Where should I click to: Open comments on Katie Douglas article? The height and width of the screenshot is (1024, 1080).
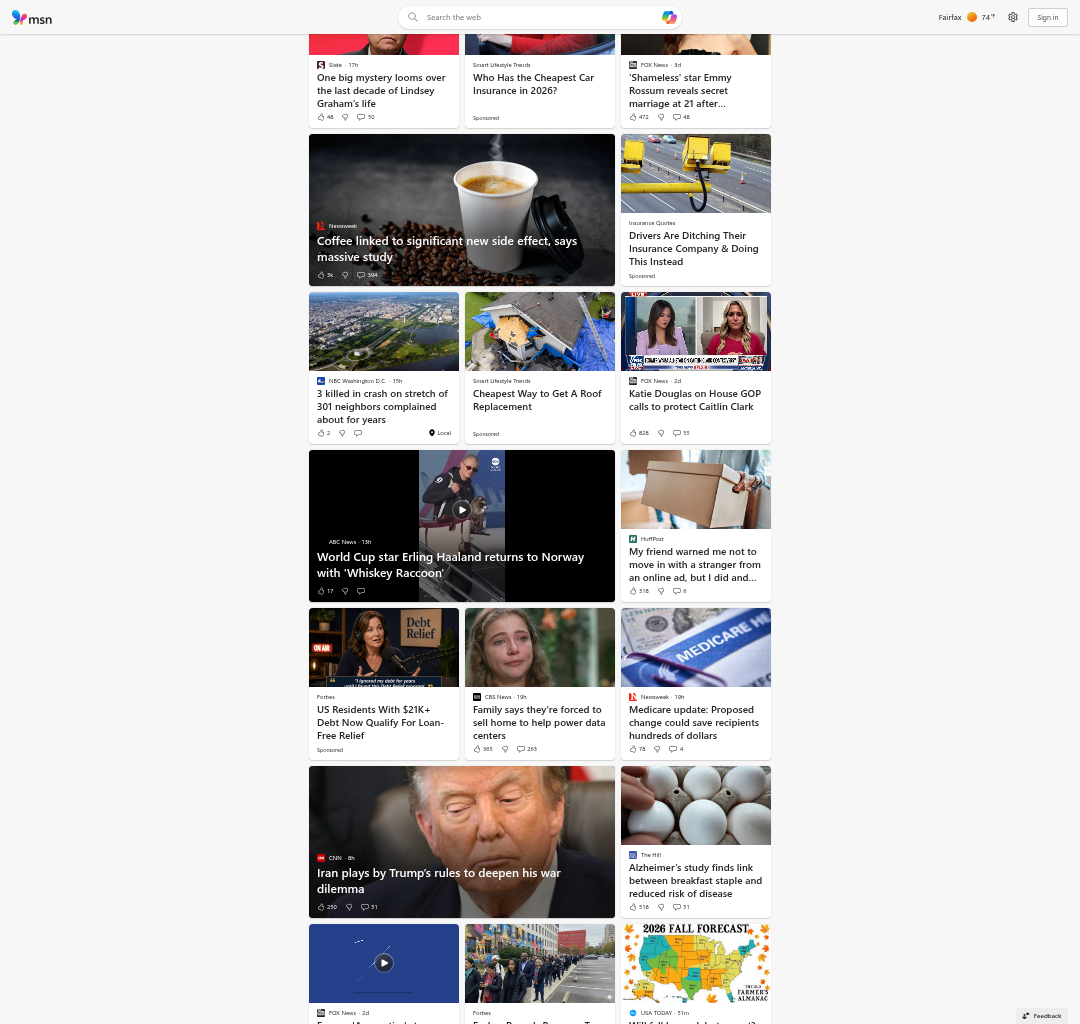[681, 433]
